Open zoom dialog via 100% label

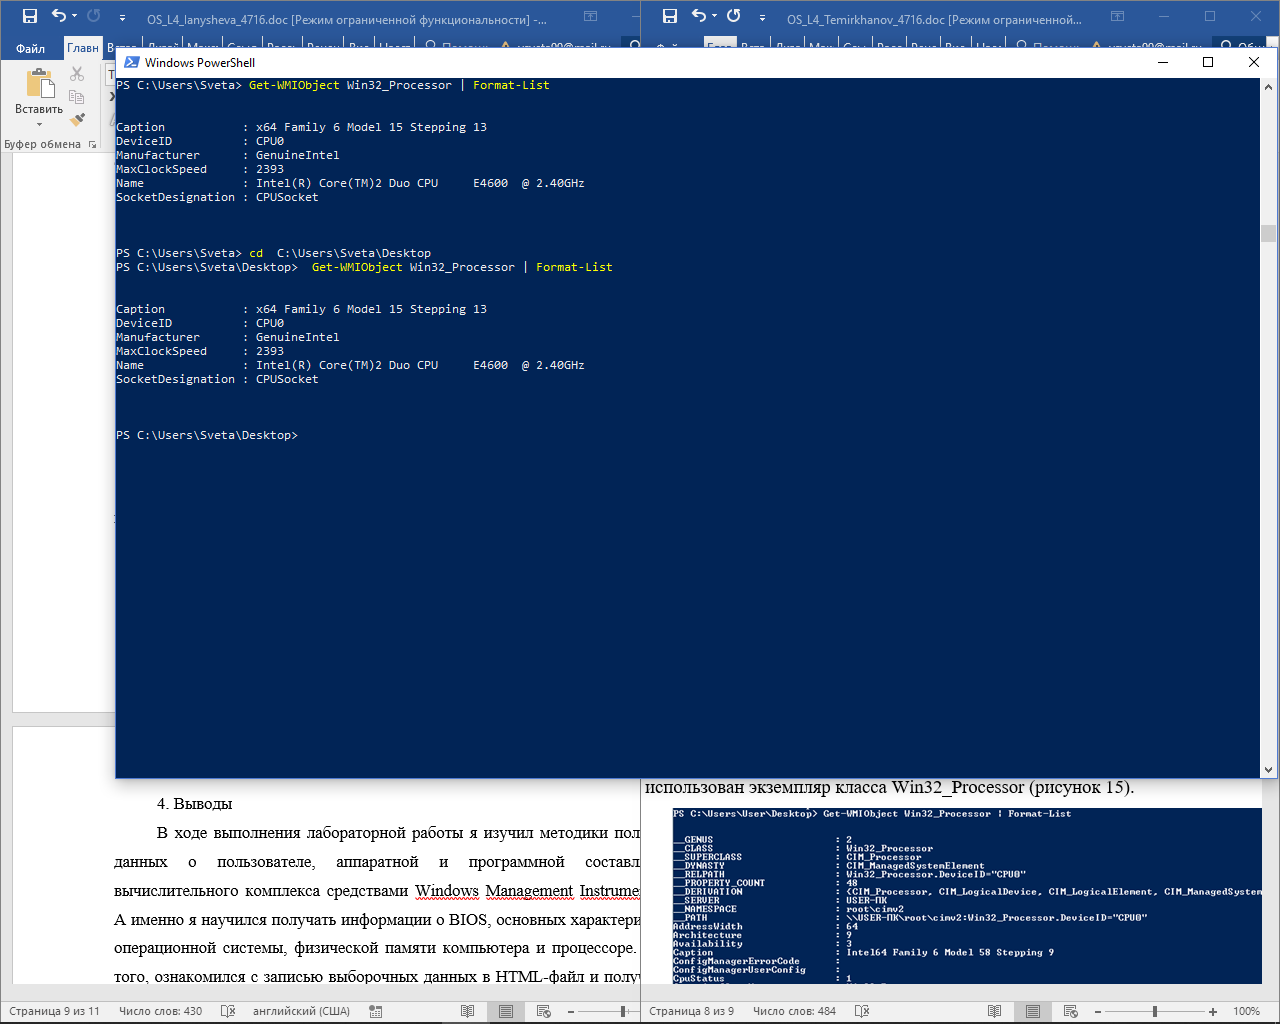click(x=1246, y=1011)
